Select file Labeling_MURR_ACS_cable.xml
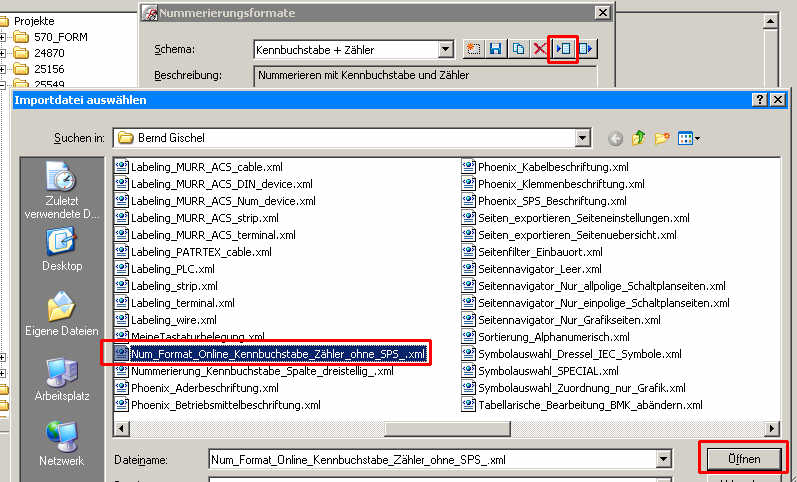This screenshot has width=797, height=482. pos(199,167)
